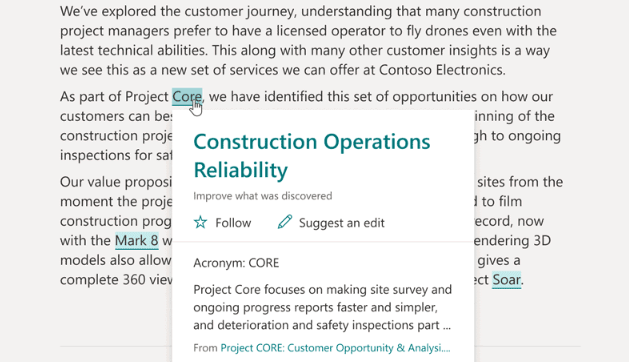Expand the truncated description ellipsis
This screenshot has width=629, height=362.
click(x=447, y=325)
